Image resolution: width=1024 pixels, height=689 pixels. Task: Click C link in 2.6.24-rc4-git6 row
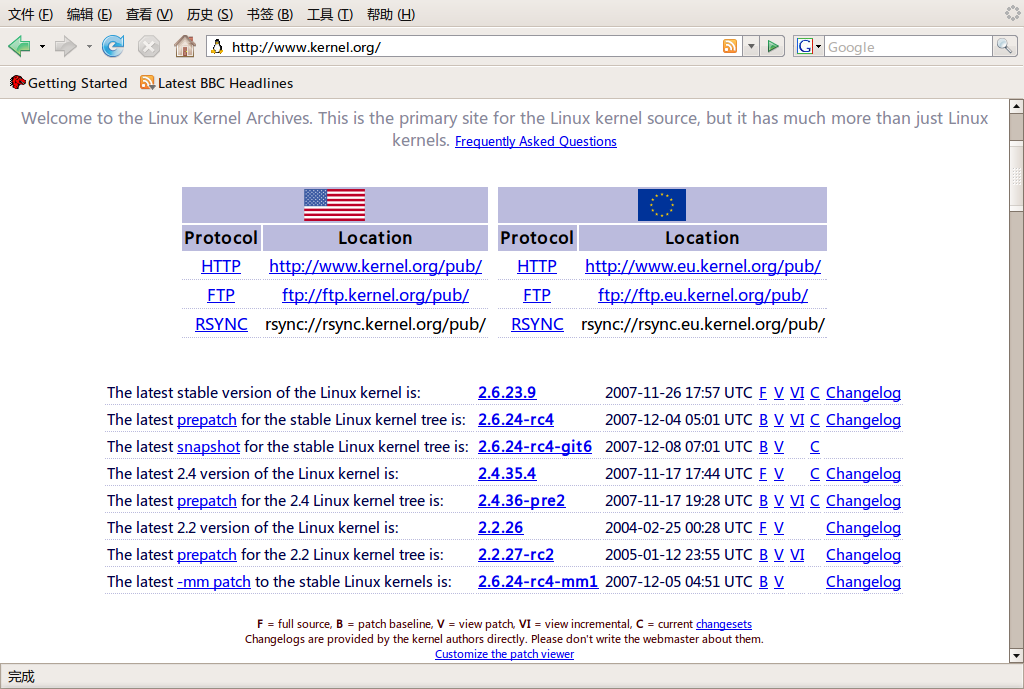pyautogui.click(x=815, y=447)
